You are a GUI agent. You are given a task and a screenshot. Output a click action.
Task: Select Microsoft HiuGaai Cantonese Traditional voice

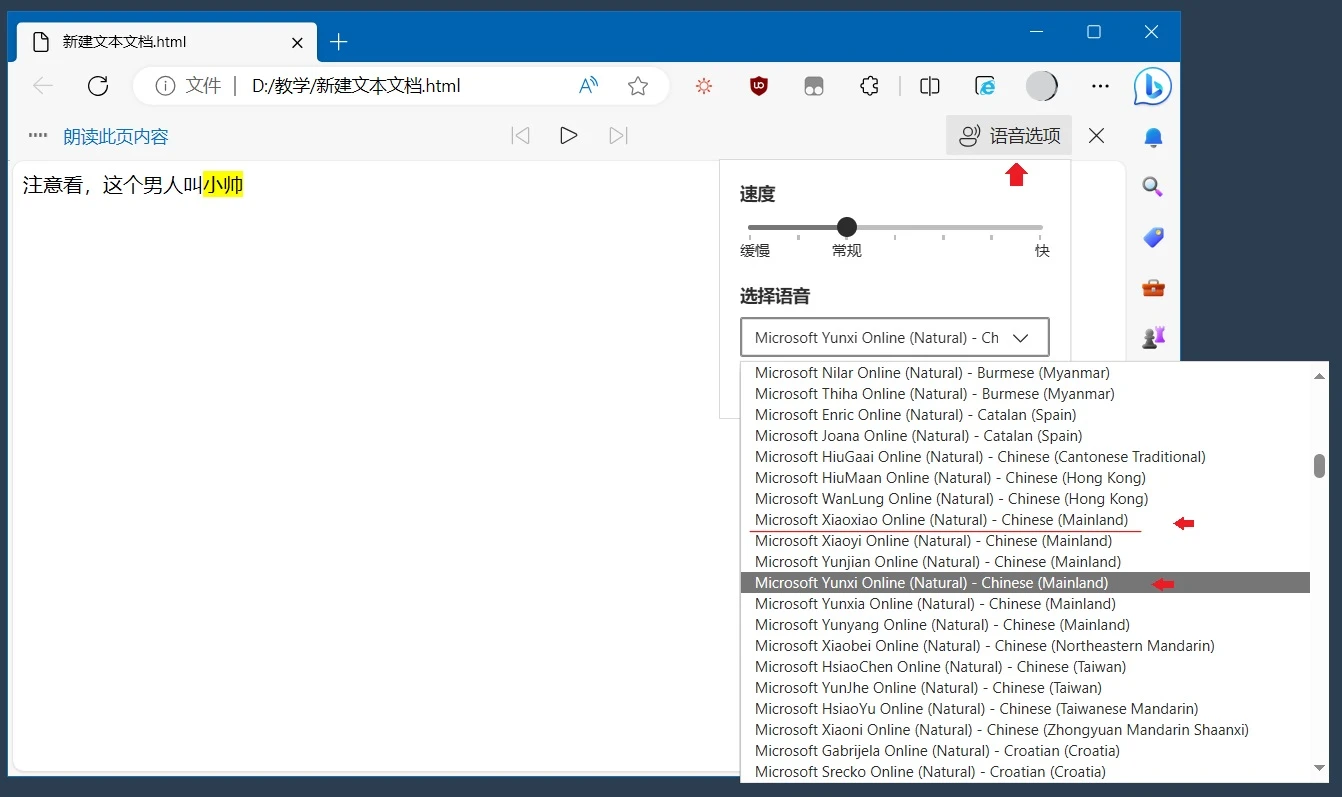1025,457
